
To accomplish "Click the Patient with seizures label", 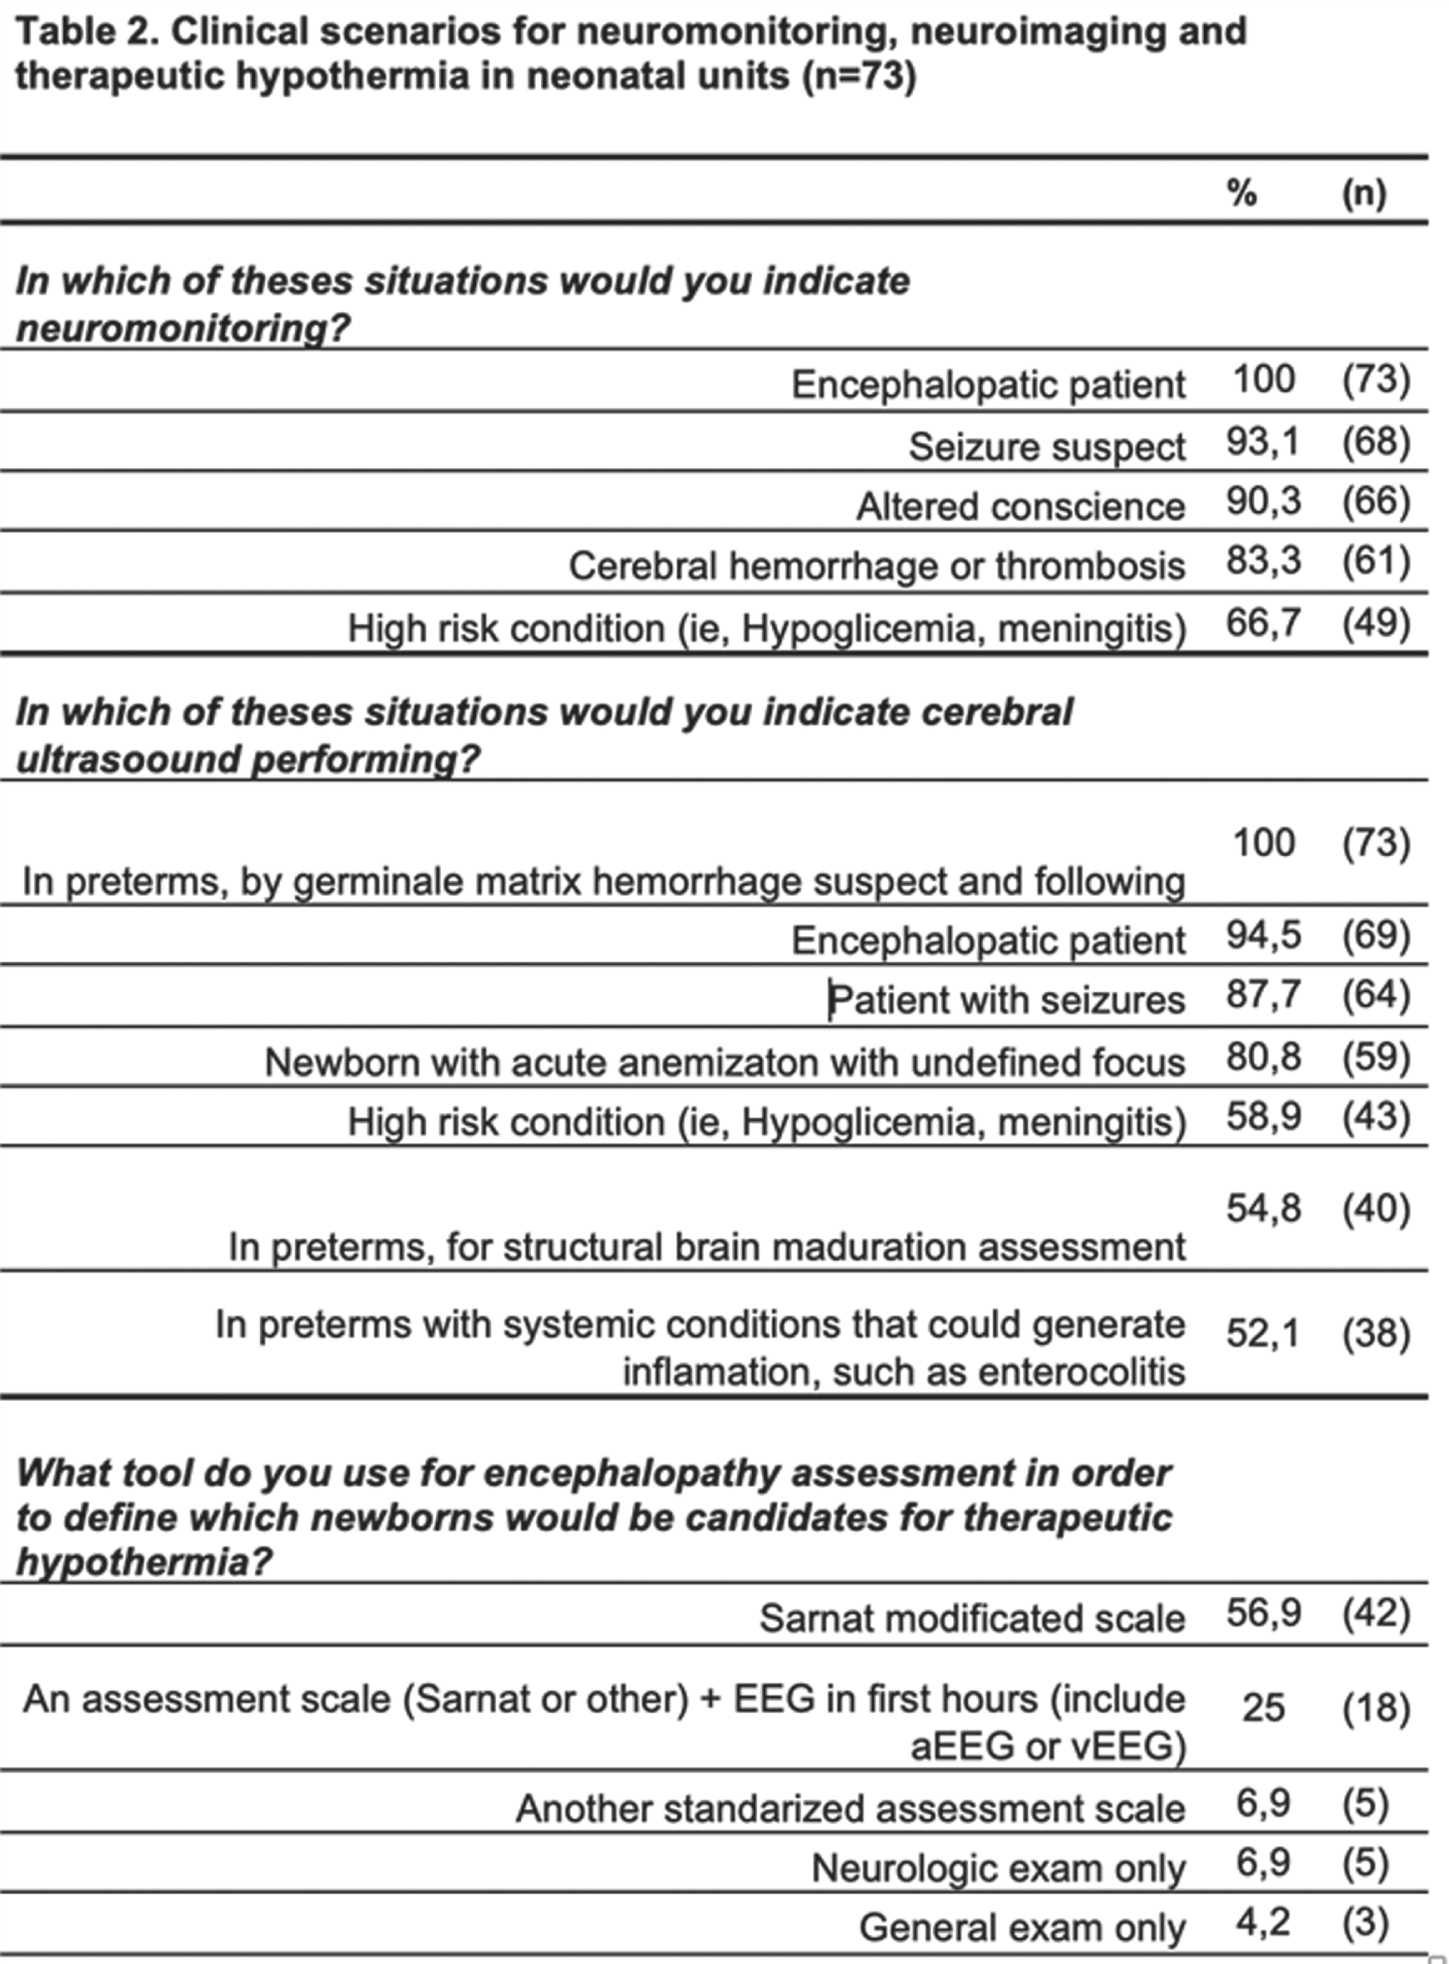I will [x=1007, y=999].
